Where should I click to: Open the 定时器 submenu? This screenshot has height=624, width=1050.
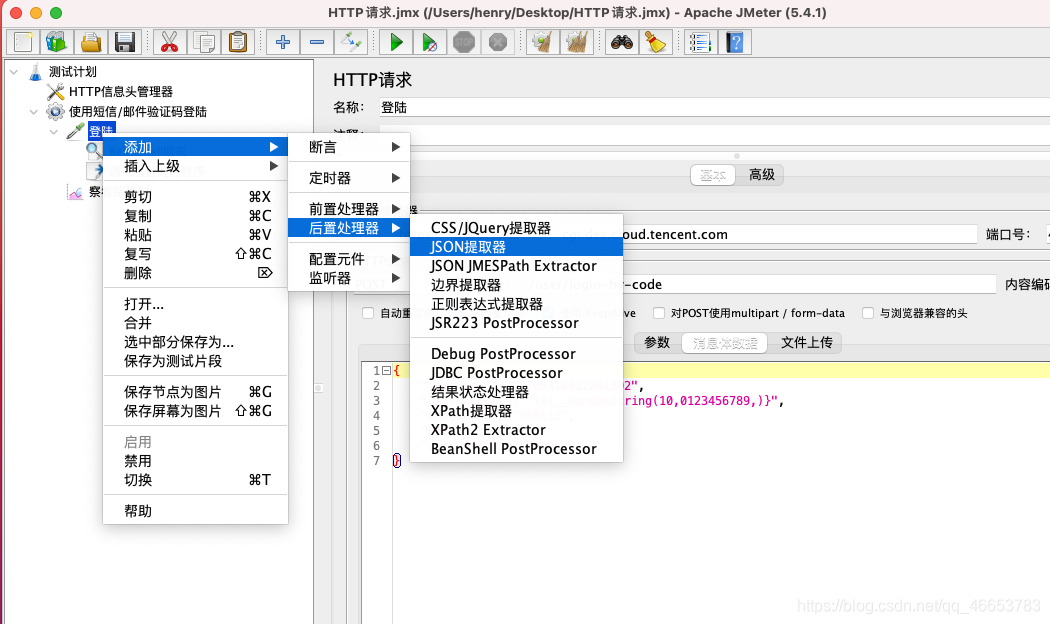[x=349, y=178]
